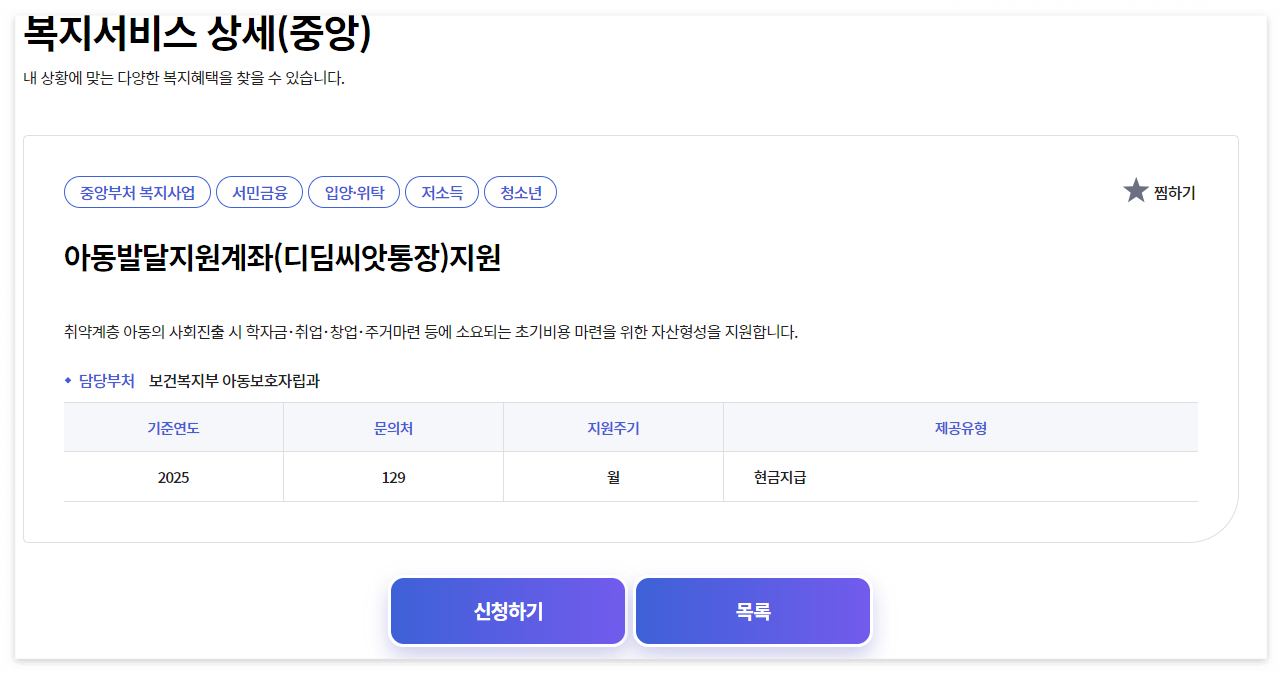The width and height of the screenshot is (1282, 674).
Task: Select the 중앙부처 복지사업 tag
Action: coord(136,192)
